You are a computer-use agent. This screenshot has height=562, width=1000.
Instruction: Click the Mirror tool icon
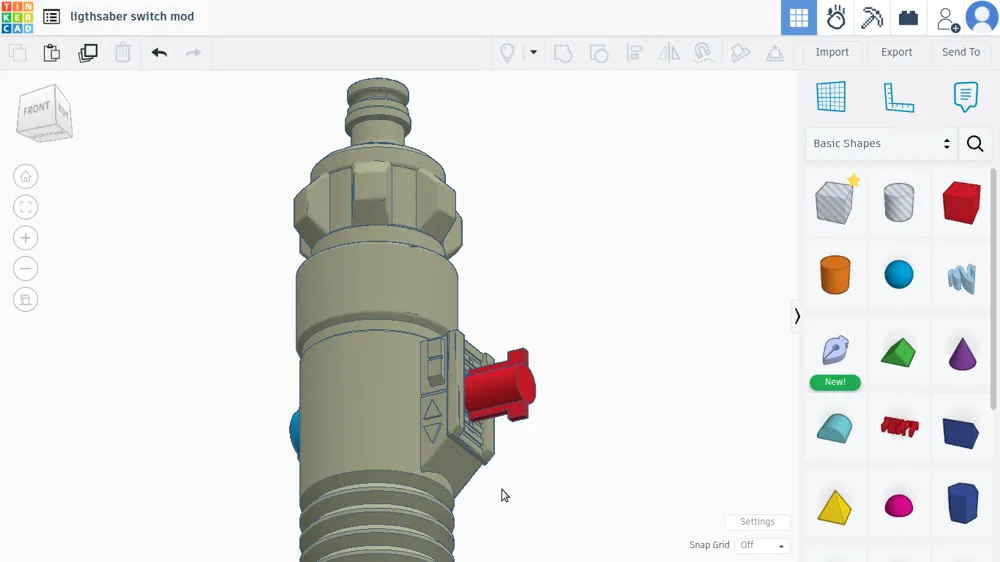[x=669, y=53]
